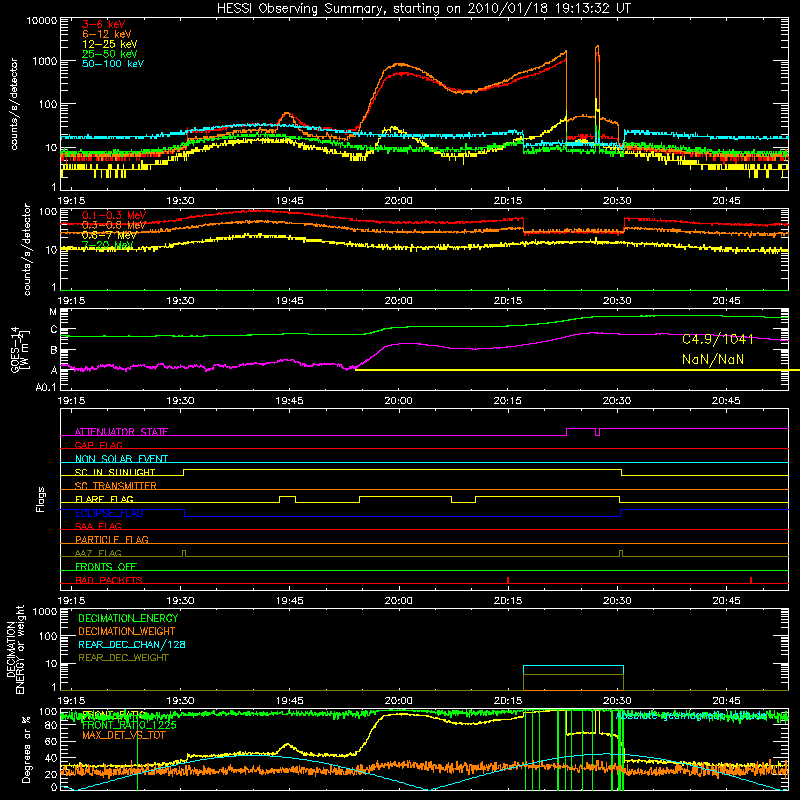Image resolution: width=800 pixels, height=800 pixels.
Task: Select the 6-12 keV legend label
Action: click(x=107, y=34)
